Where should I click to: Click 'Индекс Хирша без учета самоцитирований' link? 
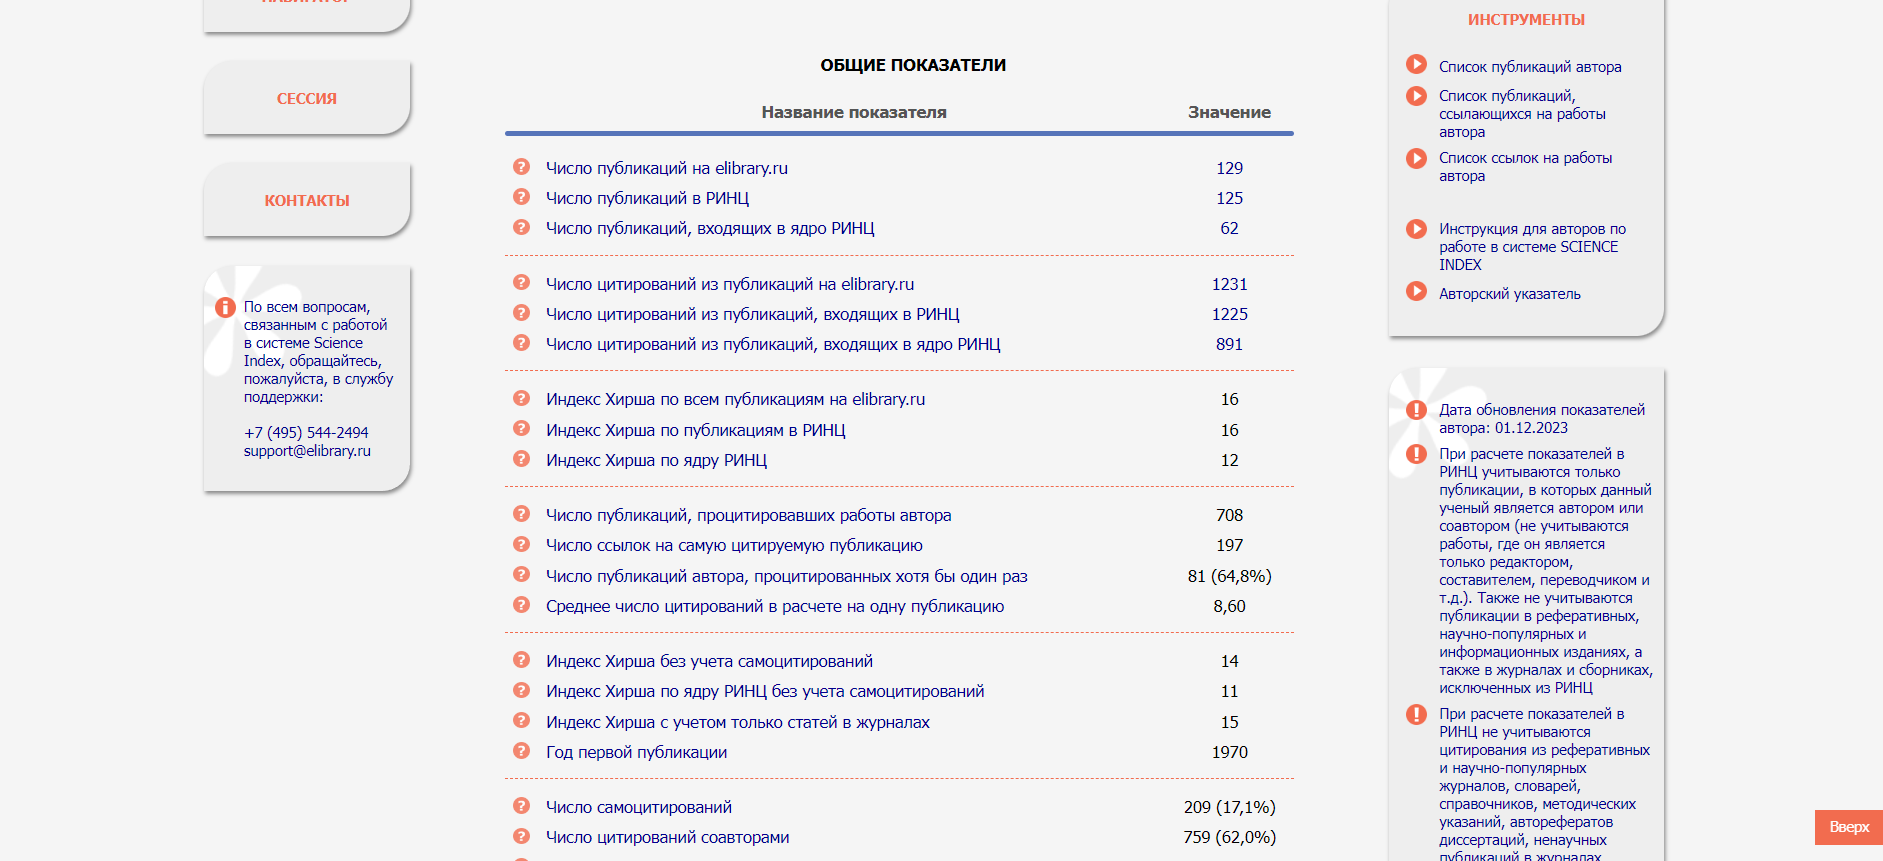[x=709, y=661]
